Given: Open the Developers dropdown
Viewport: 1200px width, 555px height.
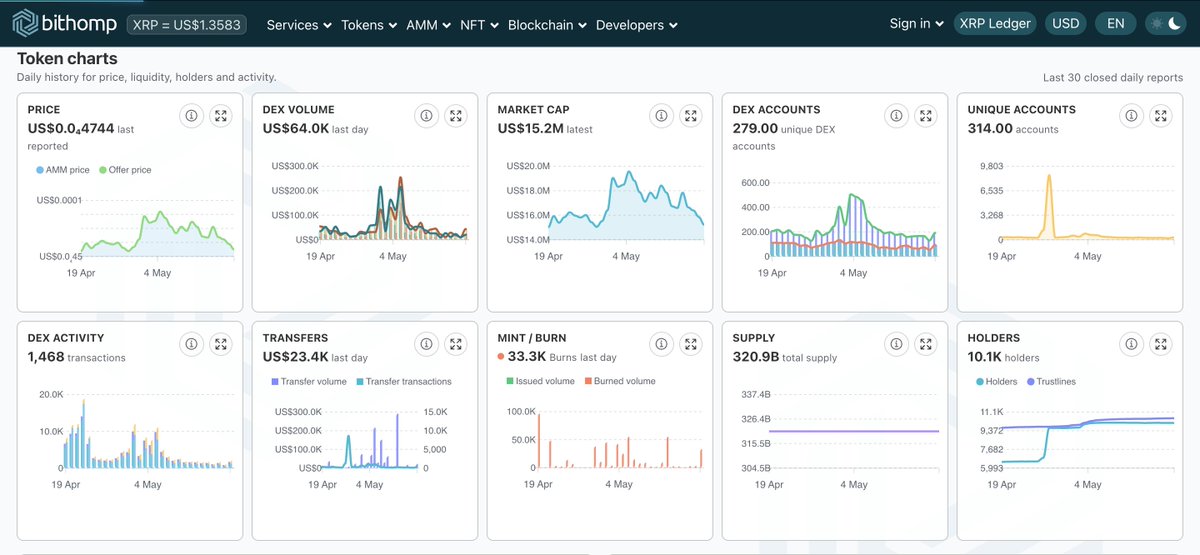Looking at the screenshot, I should (x=637, y=24).
